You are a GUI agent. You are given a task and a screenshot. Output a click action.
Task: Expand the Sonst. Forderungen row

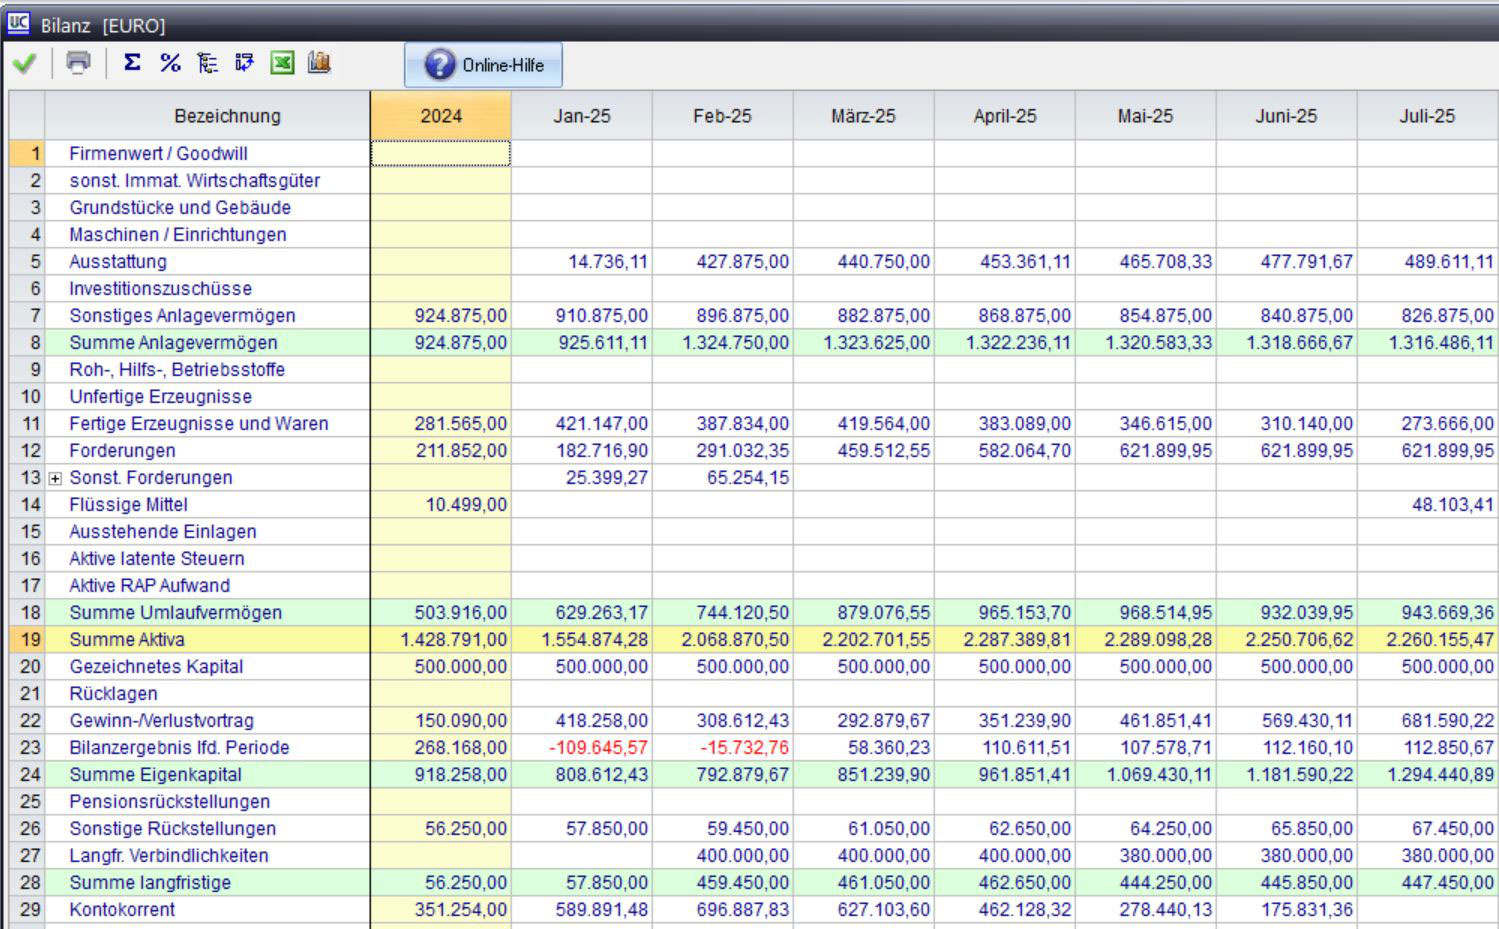pyautogui.click(x=55, y=479)
